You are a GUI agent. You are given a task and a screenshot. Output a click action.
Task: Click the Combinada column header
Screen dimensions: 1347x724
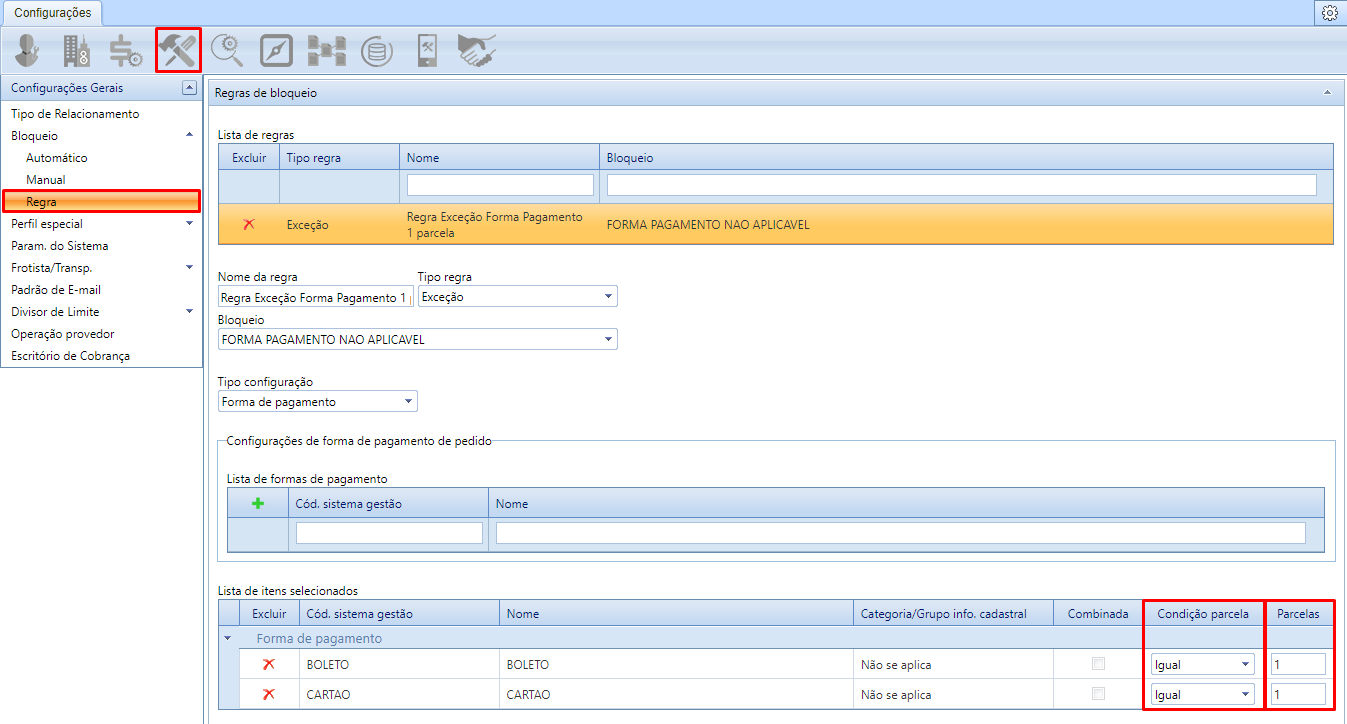[1098, 614]
